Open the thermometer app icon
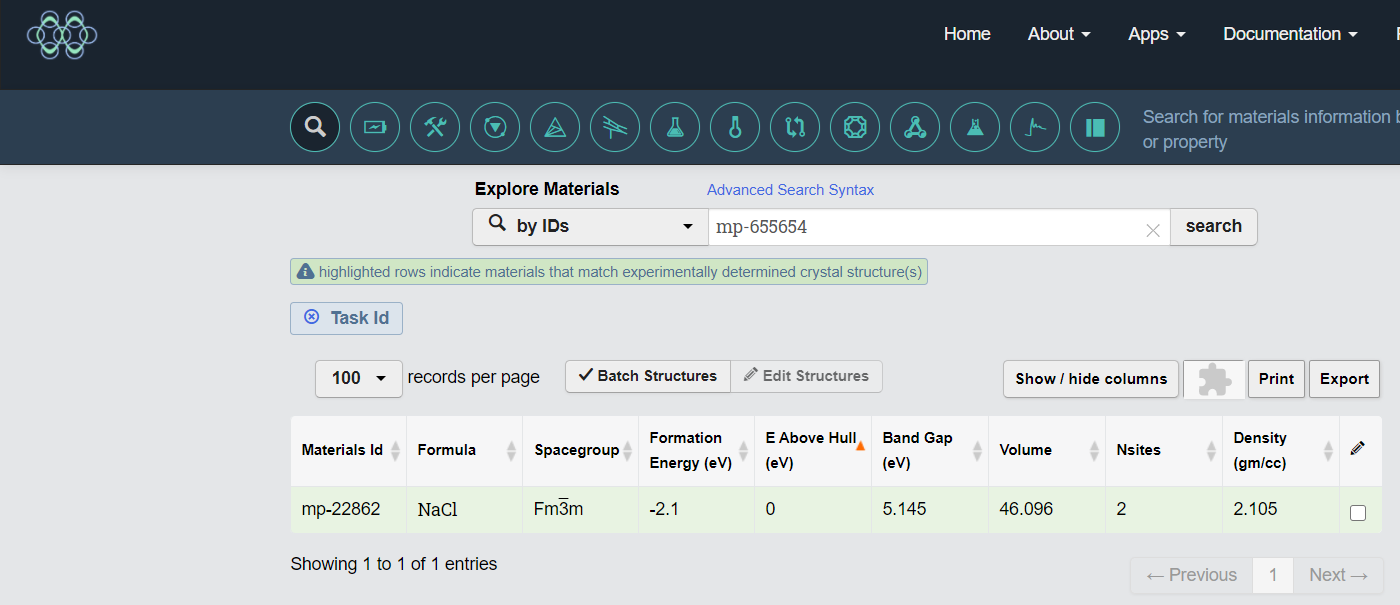 pos(735,127)
